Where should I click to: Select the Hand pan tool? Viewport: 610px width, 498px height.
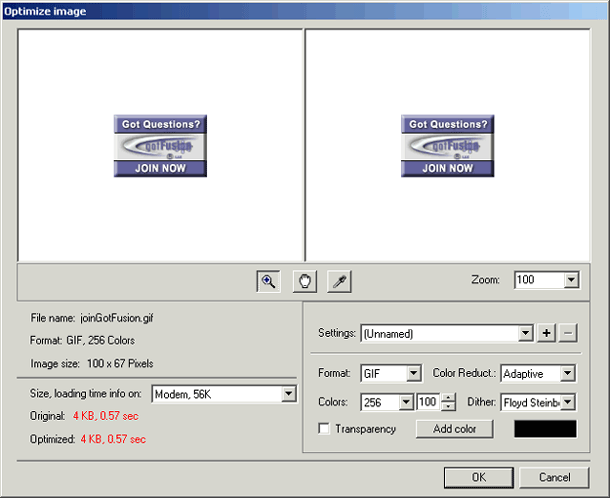pos(305,281)
